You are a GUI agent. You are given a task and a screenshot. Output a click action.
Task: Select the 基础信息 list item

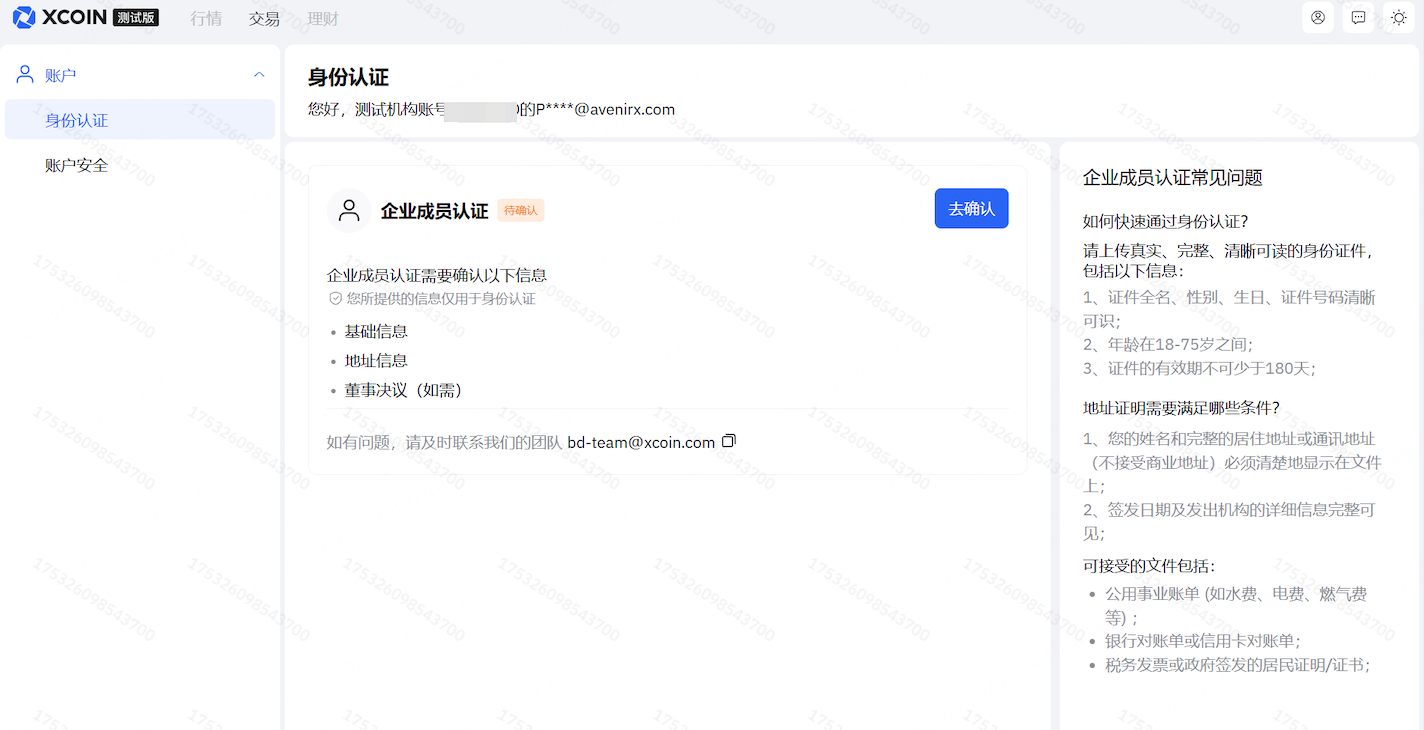click(x=376, y=331)
